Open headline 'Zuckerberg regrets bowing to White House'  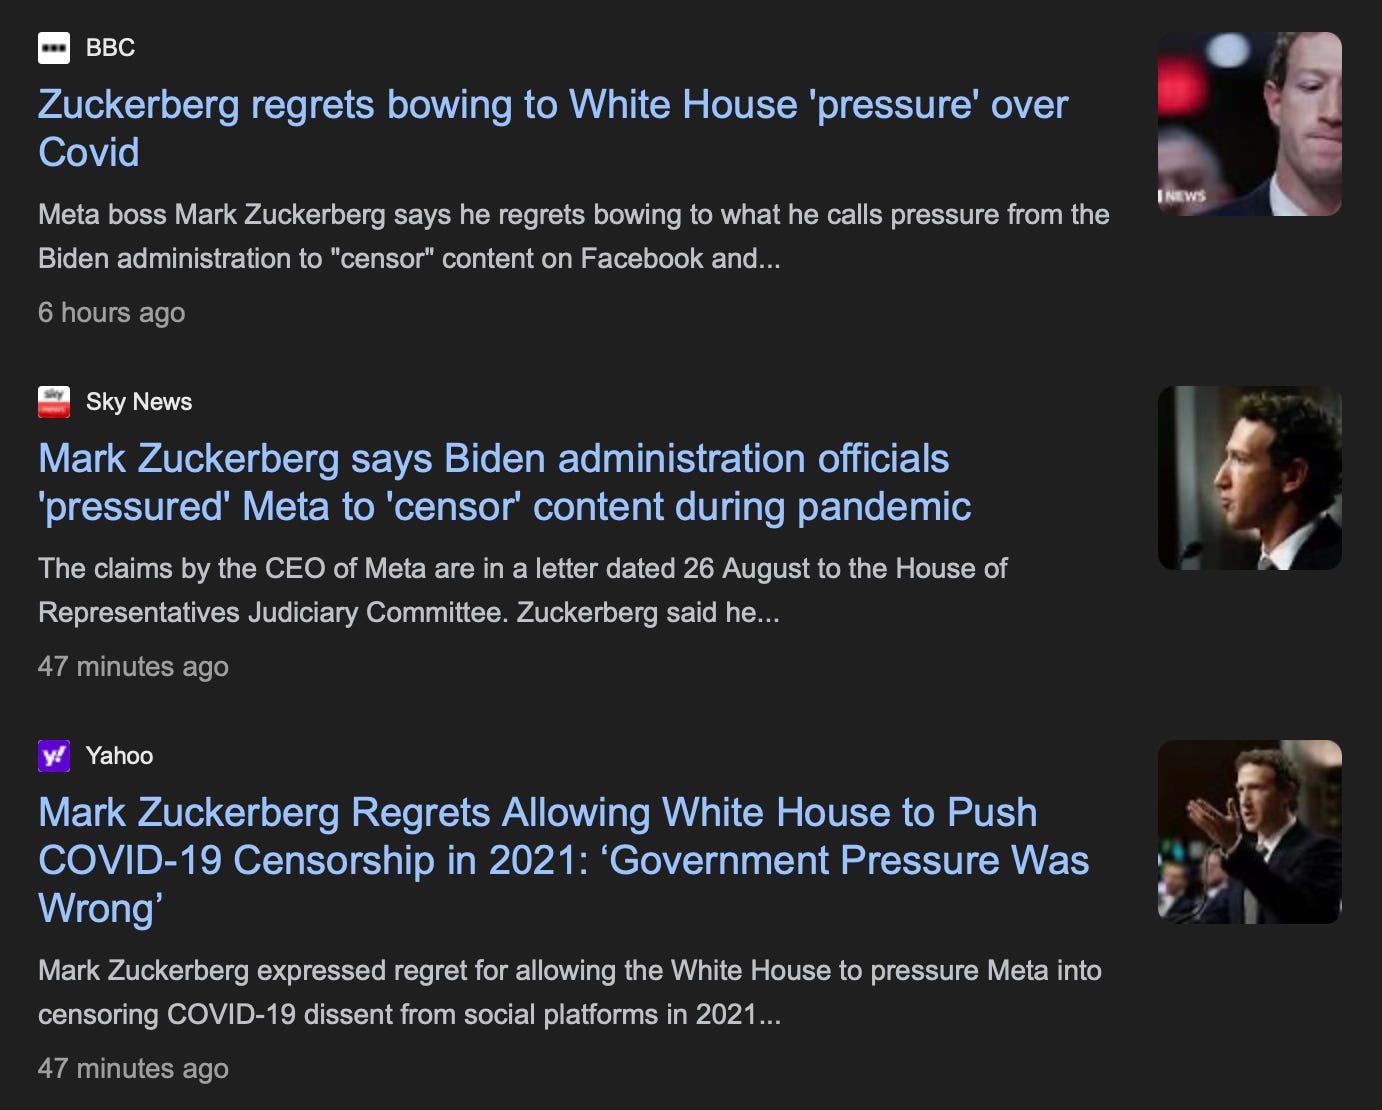[x=553, y=128]
